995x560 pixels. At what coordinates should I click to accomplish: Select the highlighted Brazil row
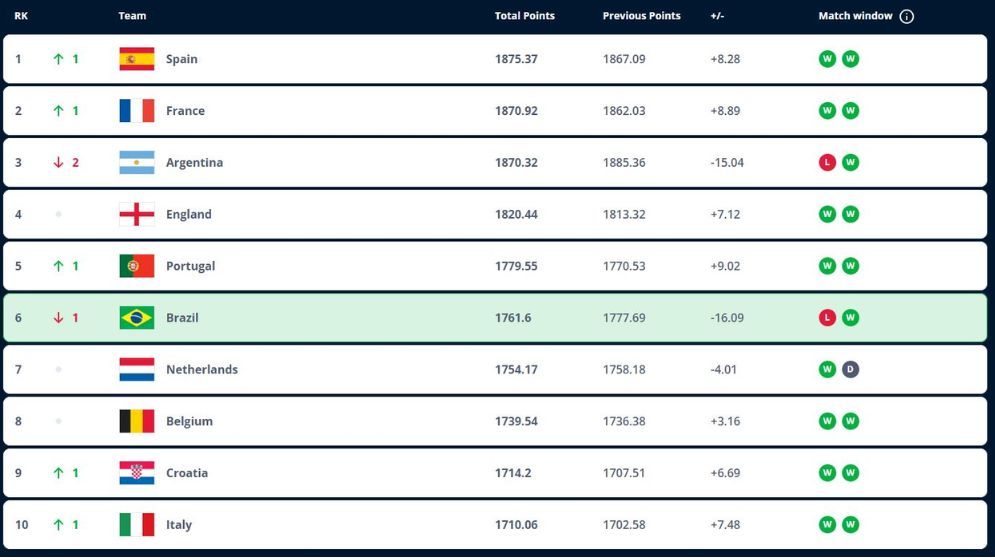pyautogui.click(x=400, y=318)
